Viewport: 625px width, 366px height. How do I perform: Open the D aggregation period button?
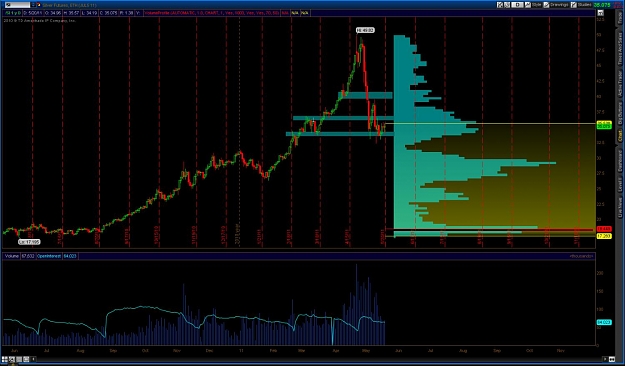tap(517, 5)
